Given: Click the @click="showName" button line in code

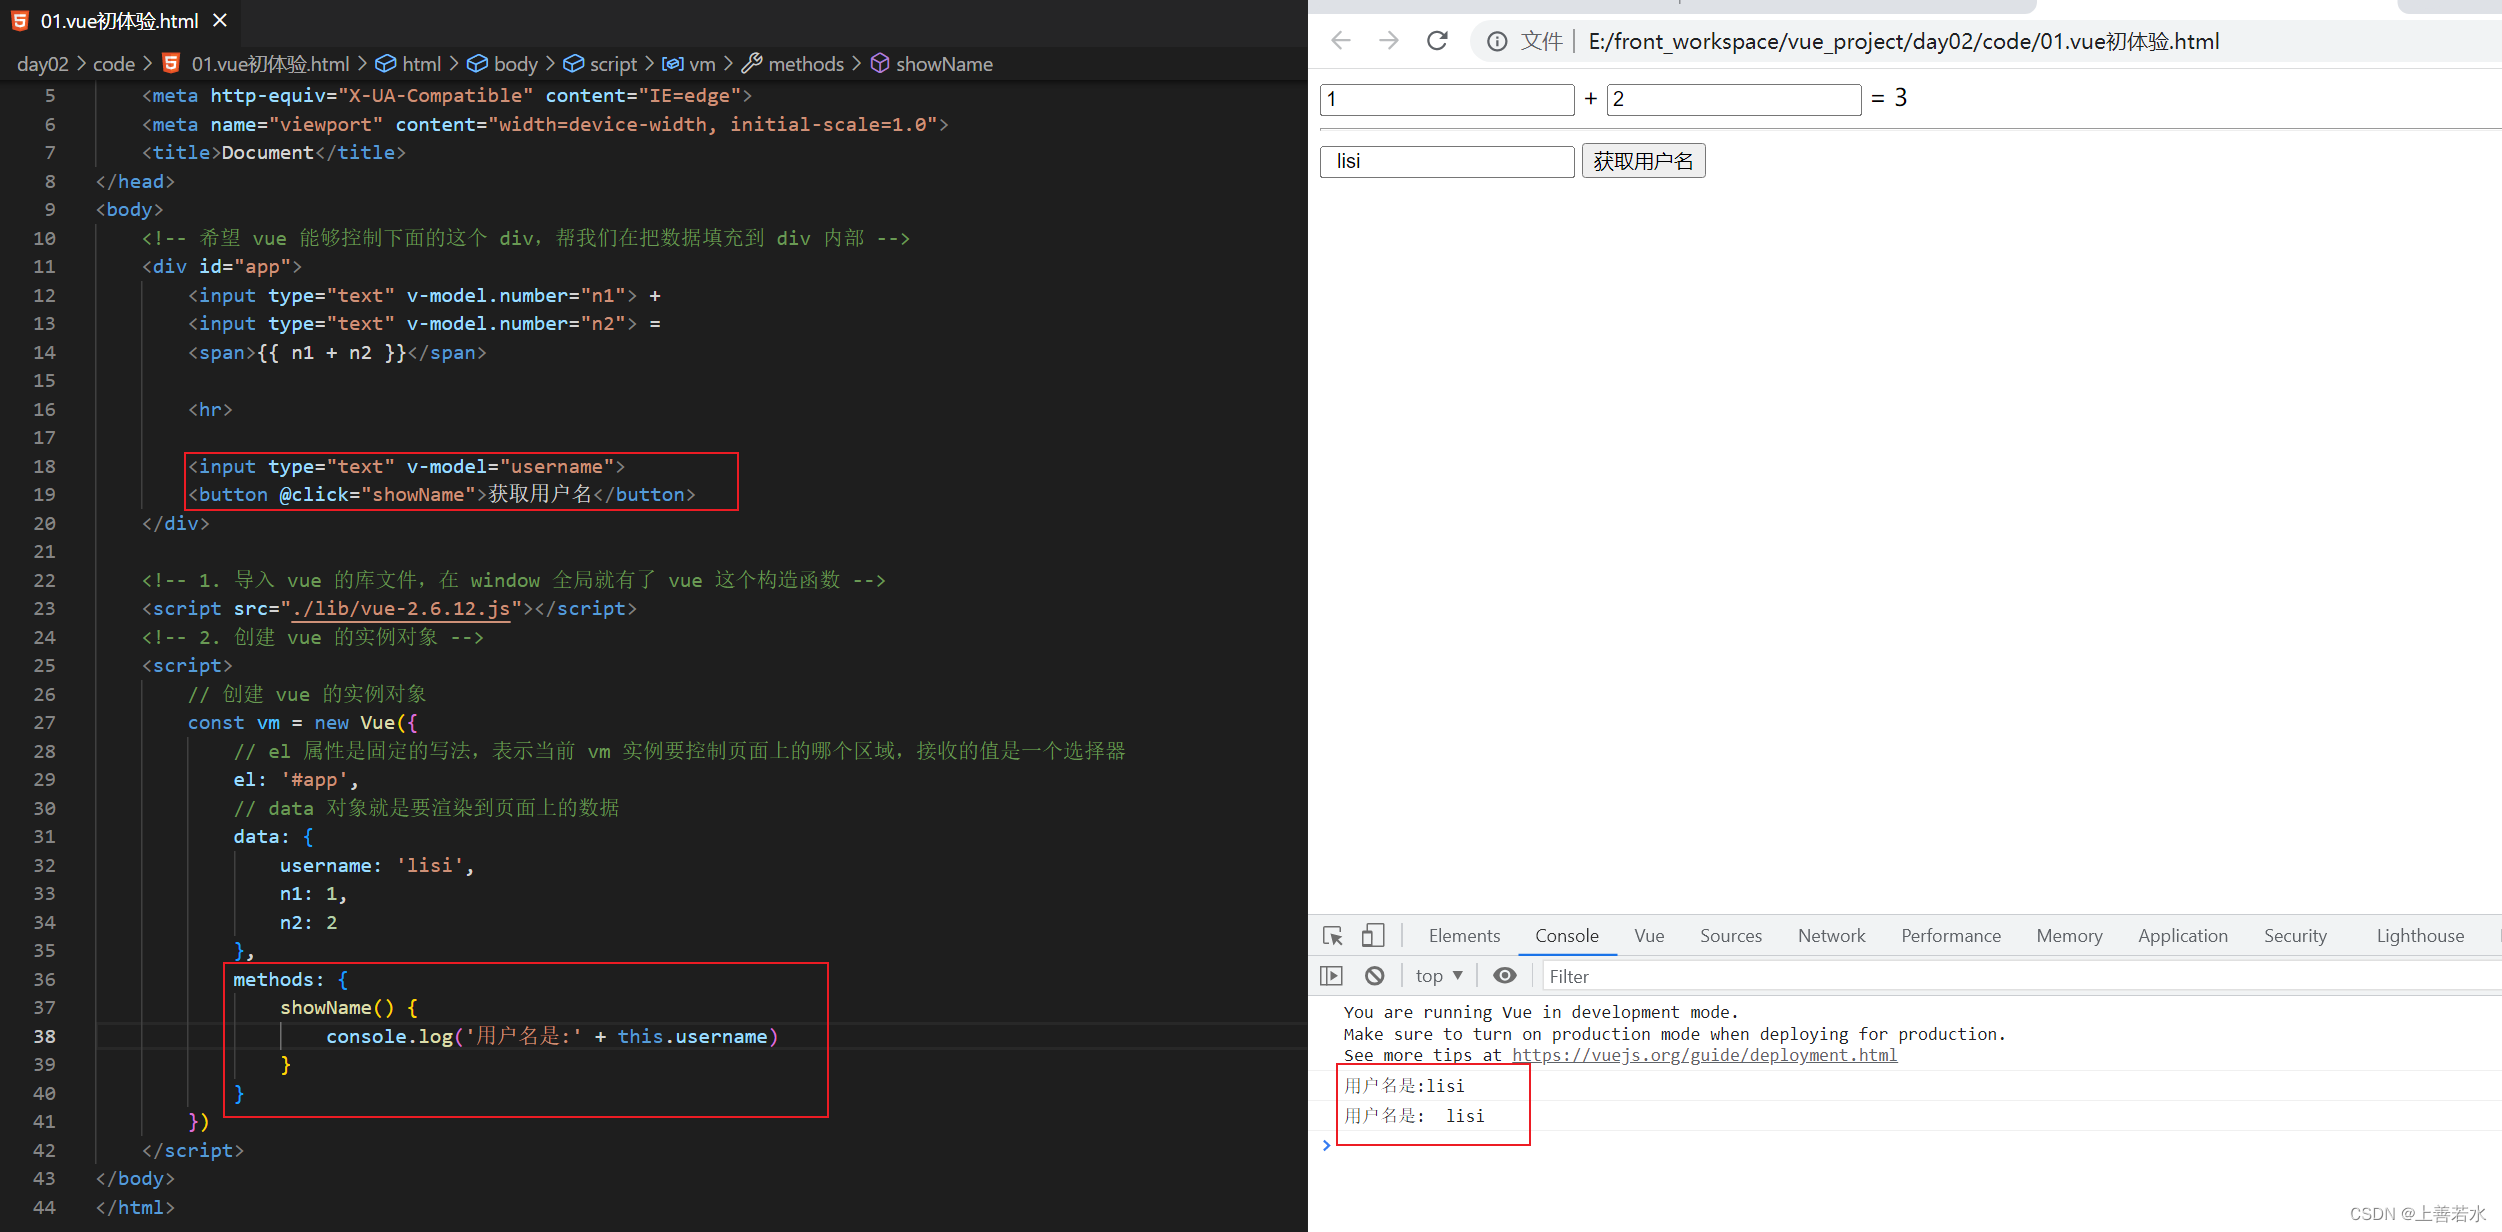Looking at the screenshot, I should click(x=441, y=495).
